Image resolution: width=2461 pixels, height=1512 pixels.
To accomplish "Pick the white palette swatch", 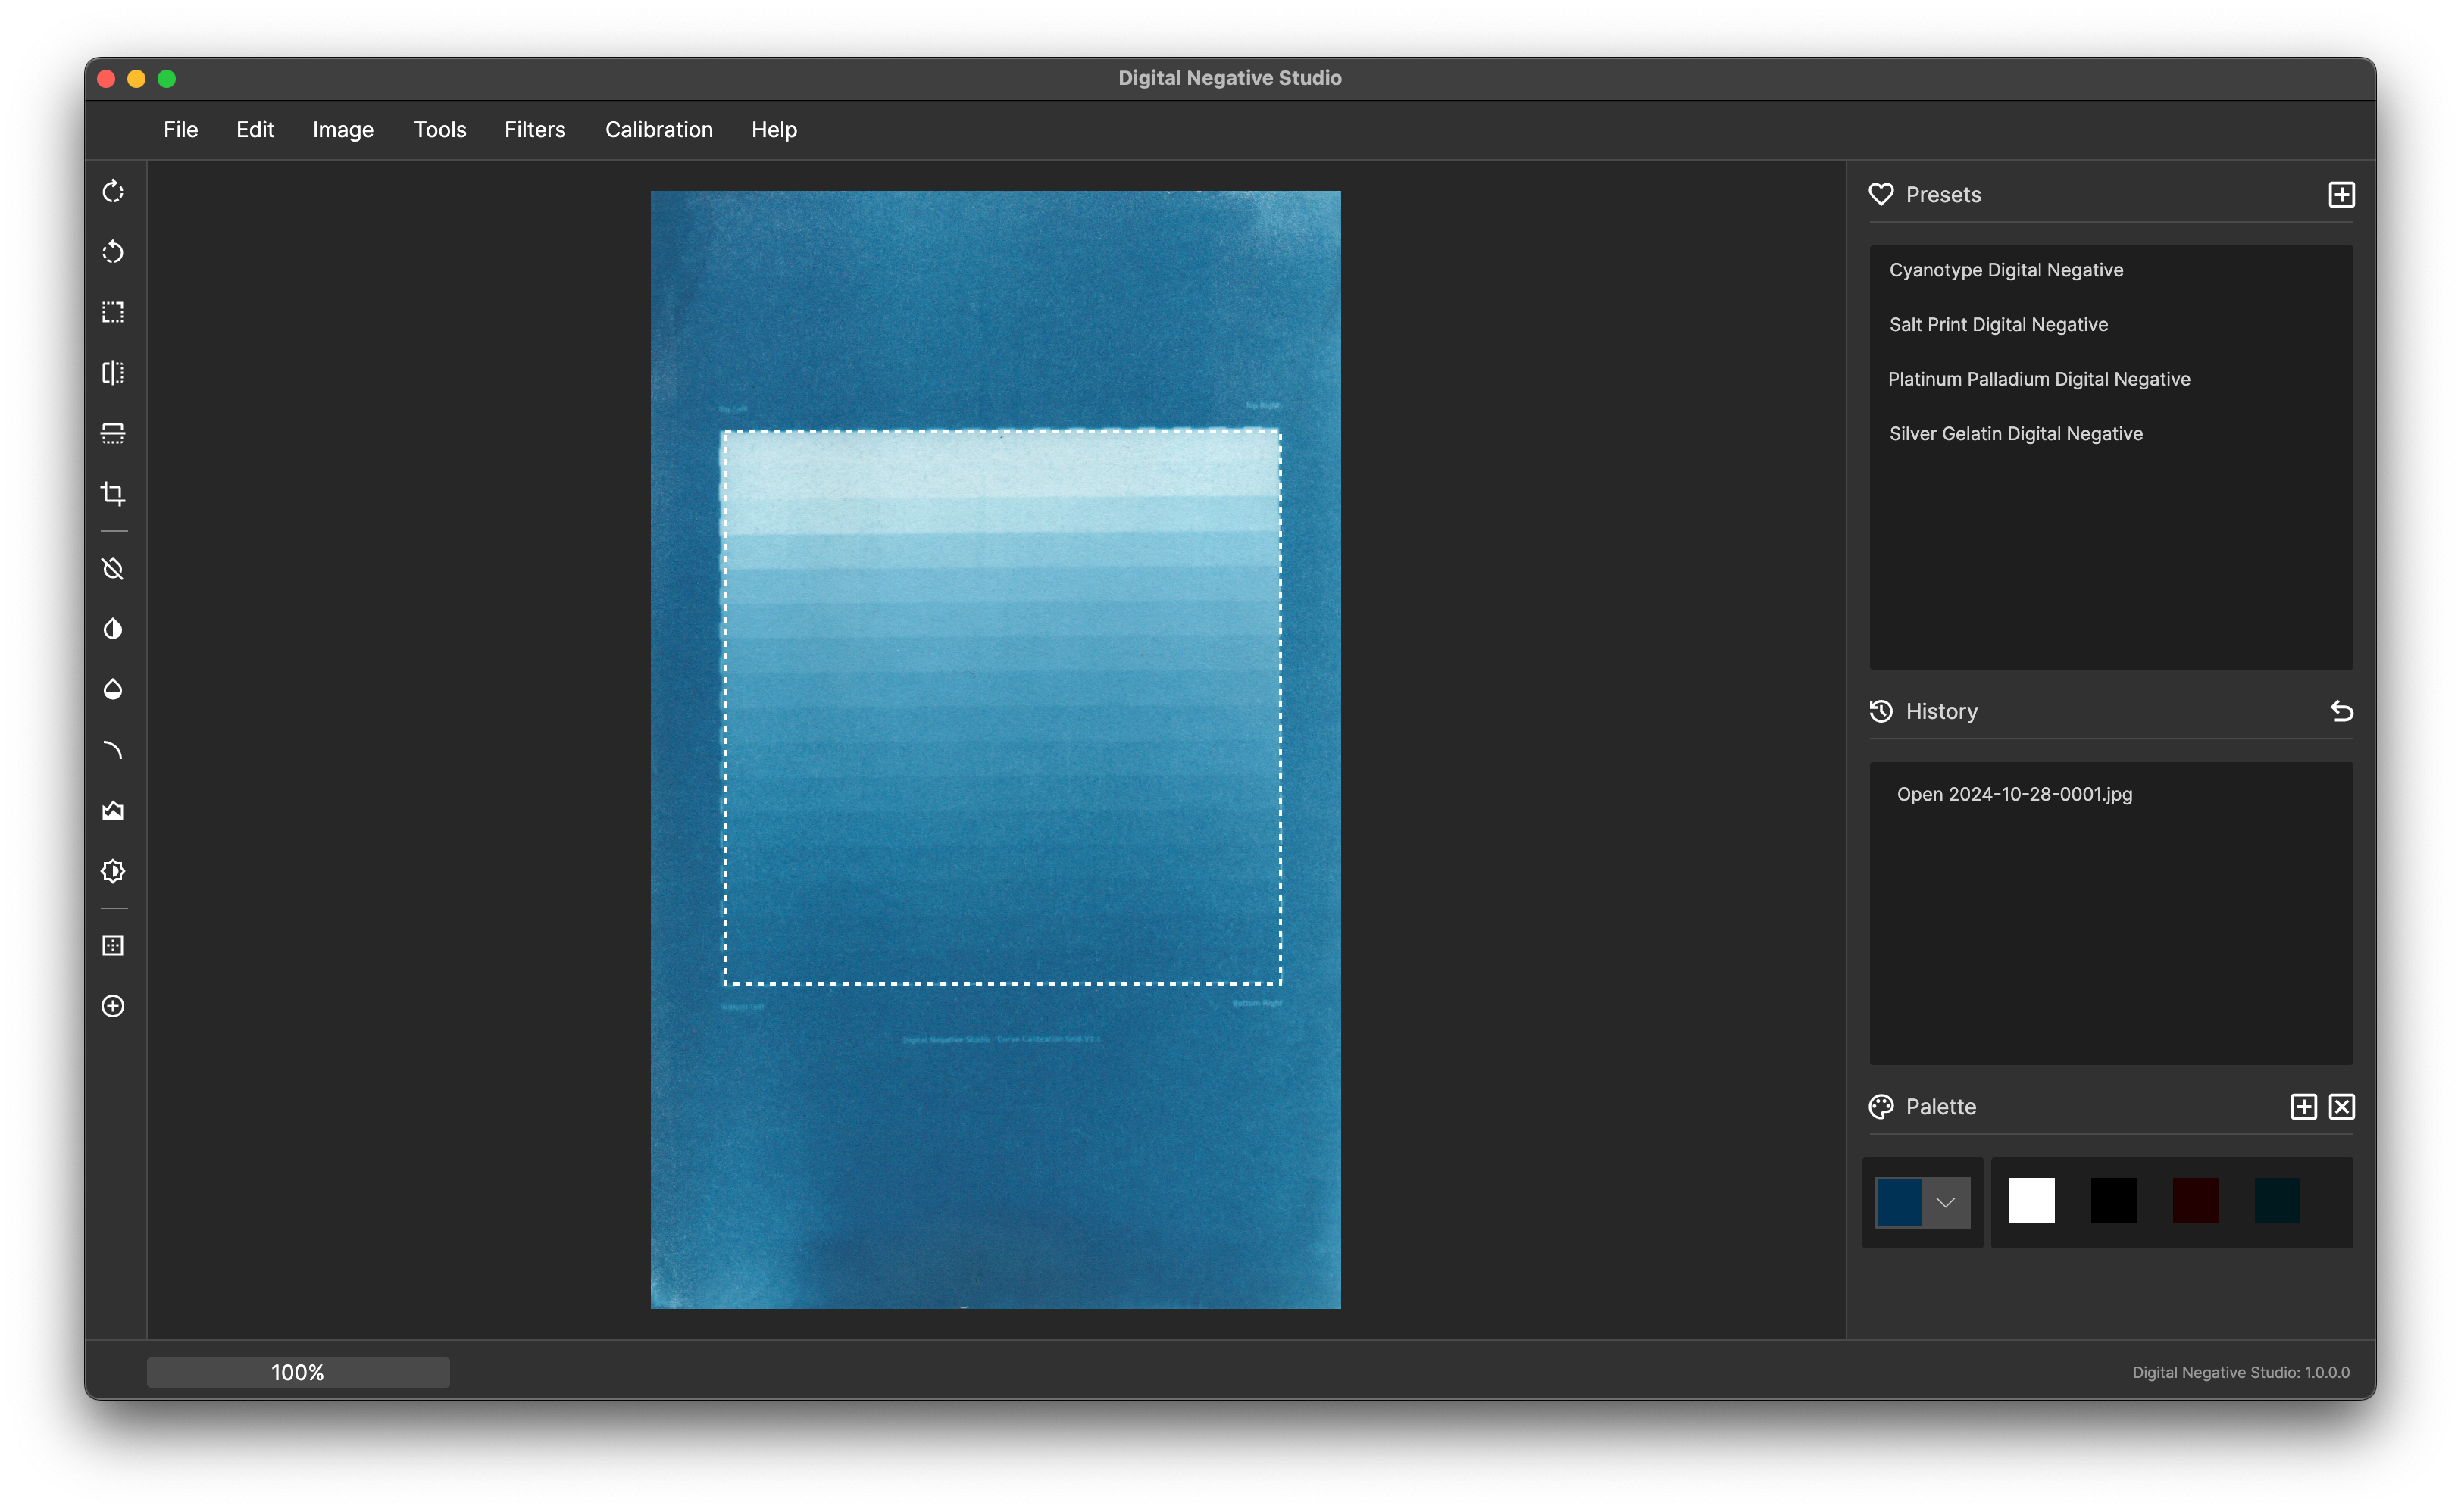I will pos(2031,1201).
